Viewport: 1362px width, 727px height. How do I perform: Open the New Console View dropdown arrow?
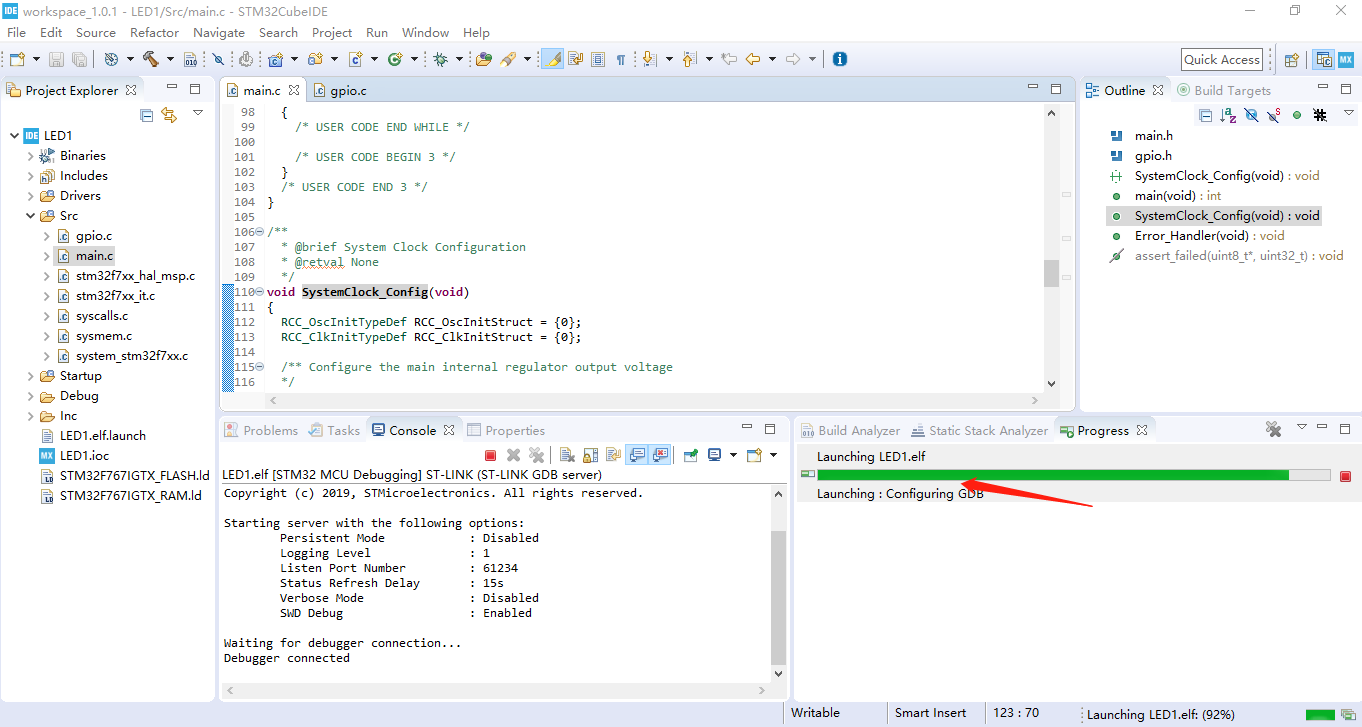(773, 455)
